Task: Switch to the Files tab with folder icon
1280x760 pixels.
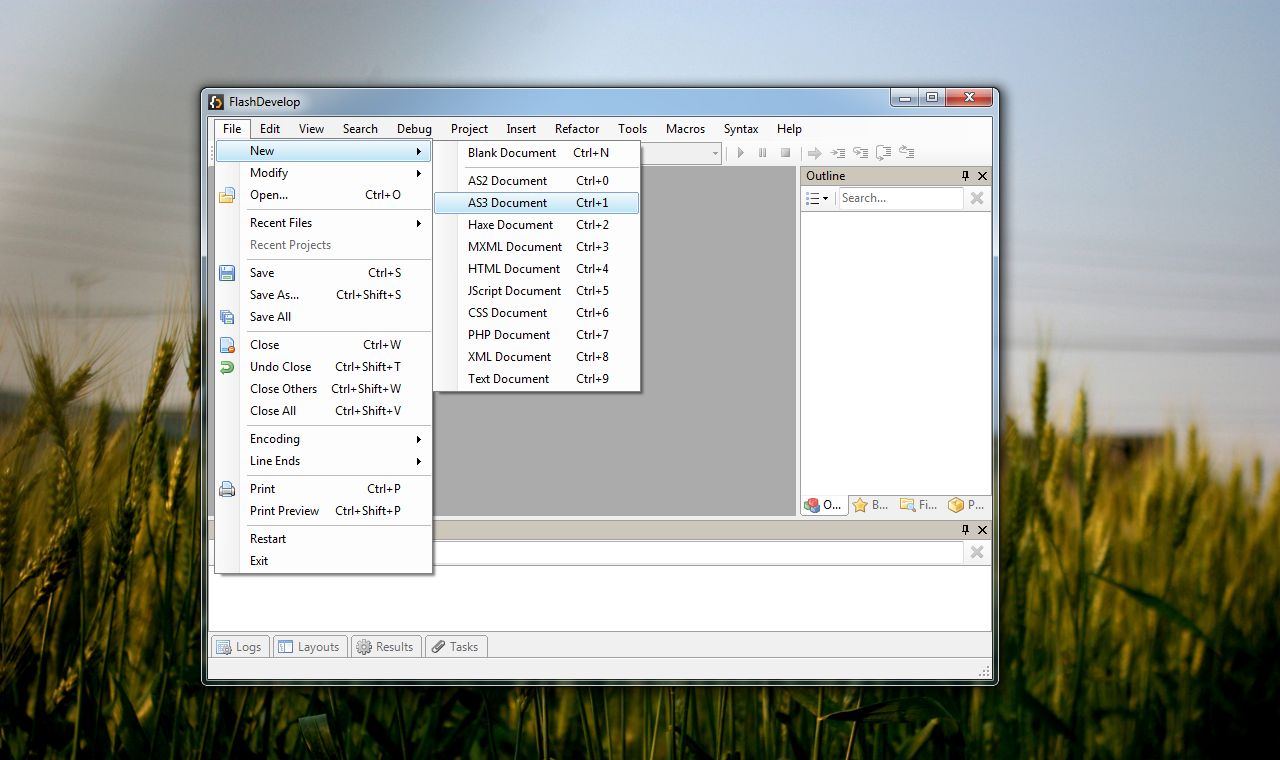Action: (918, 505)
